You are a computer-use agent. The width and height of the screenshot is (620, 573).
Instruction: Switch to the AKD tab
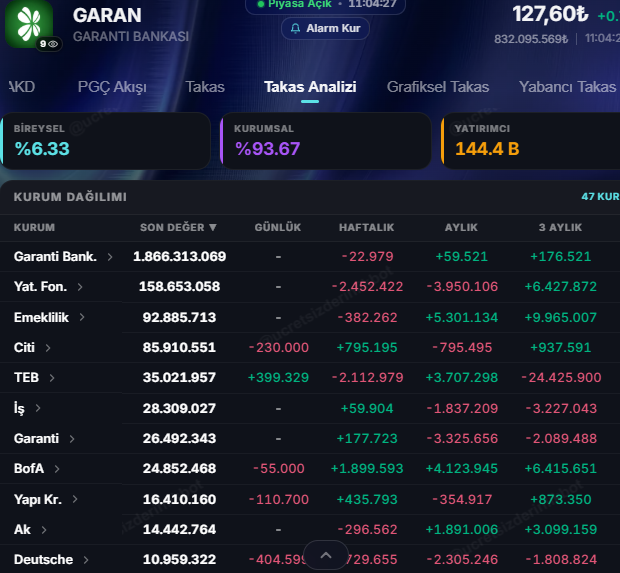(22, 87)
